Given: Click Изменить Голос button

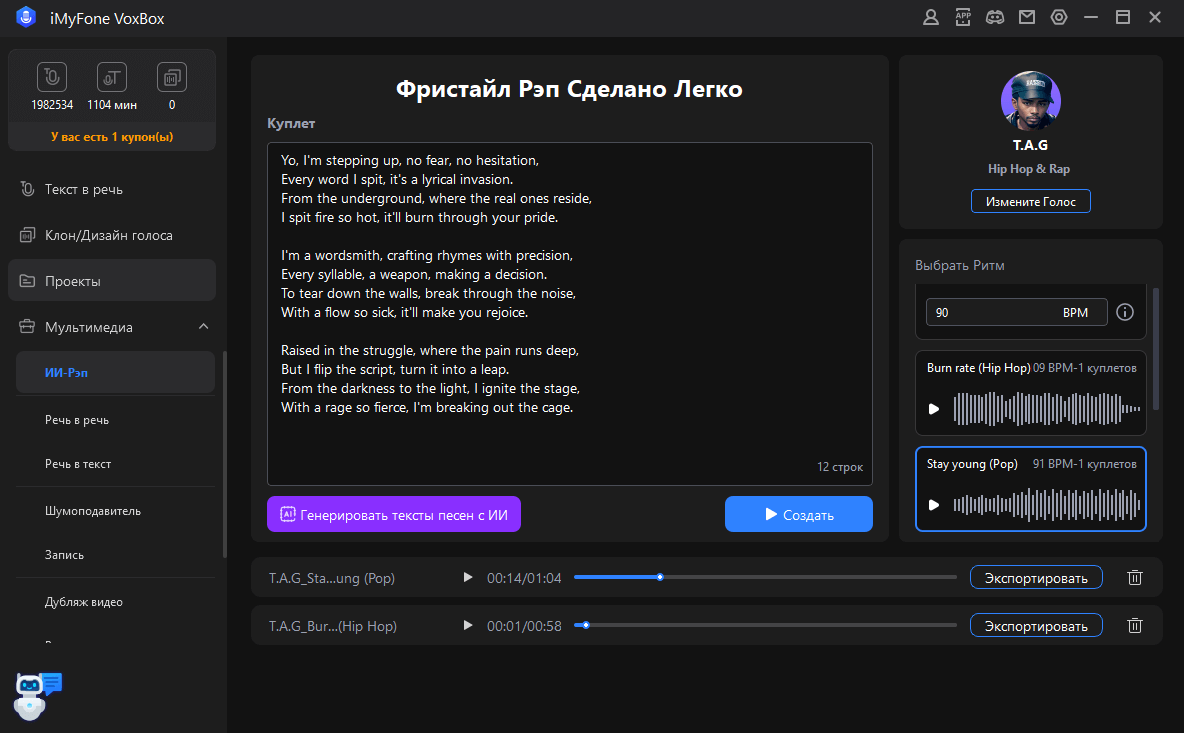Looking at the screenshot, I should tap(1031, 202).
